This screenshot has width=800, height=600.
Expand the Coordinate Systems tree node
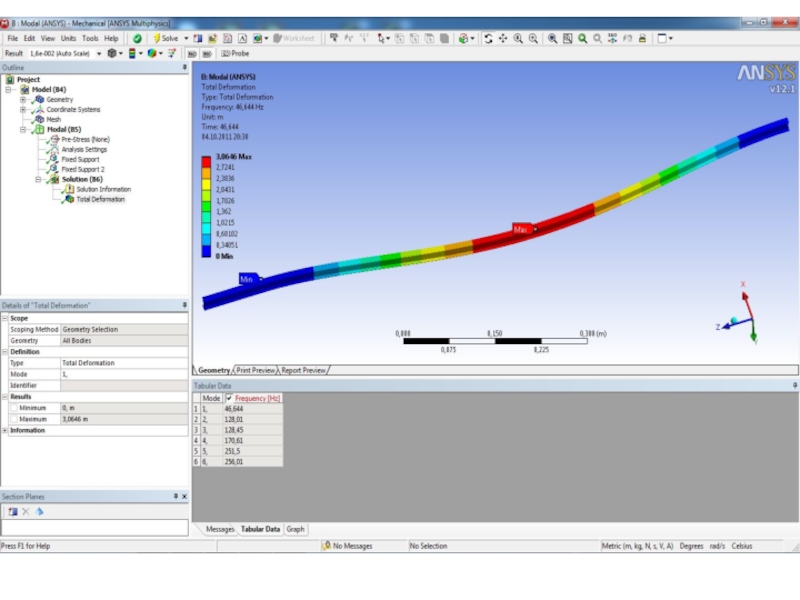pos(23,110)
